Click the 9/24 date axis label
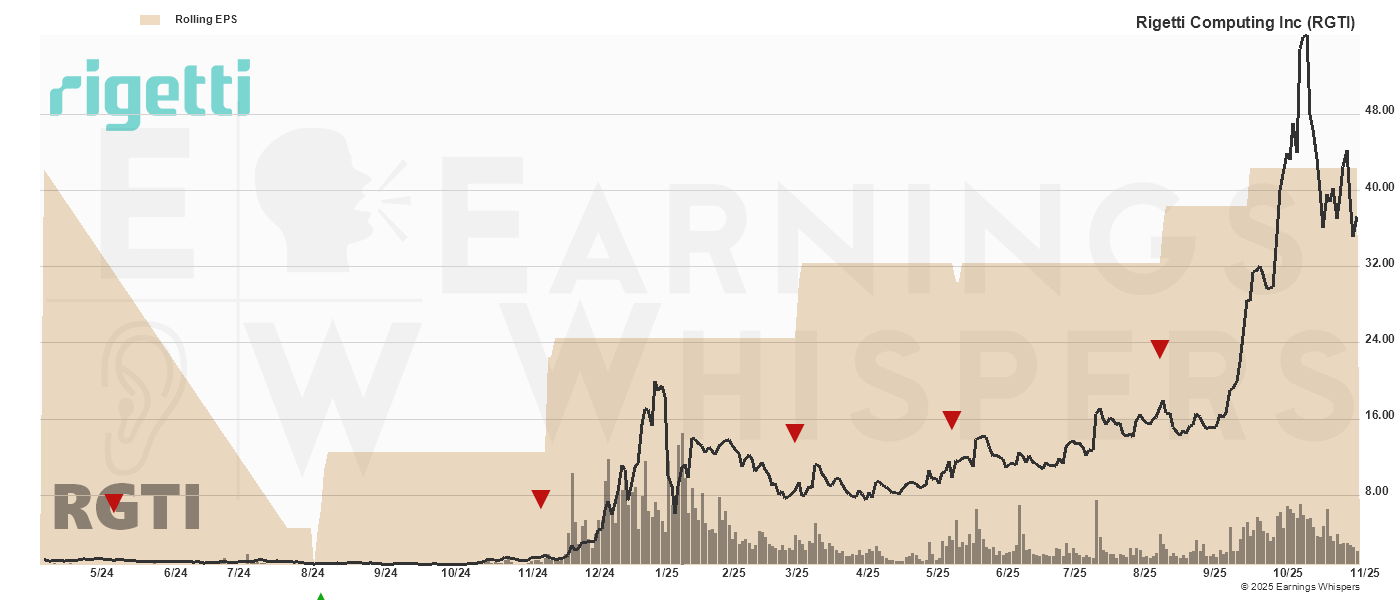The image size is (1400, 600). coord(386,573)
